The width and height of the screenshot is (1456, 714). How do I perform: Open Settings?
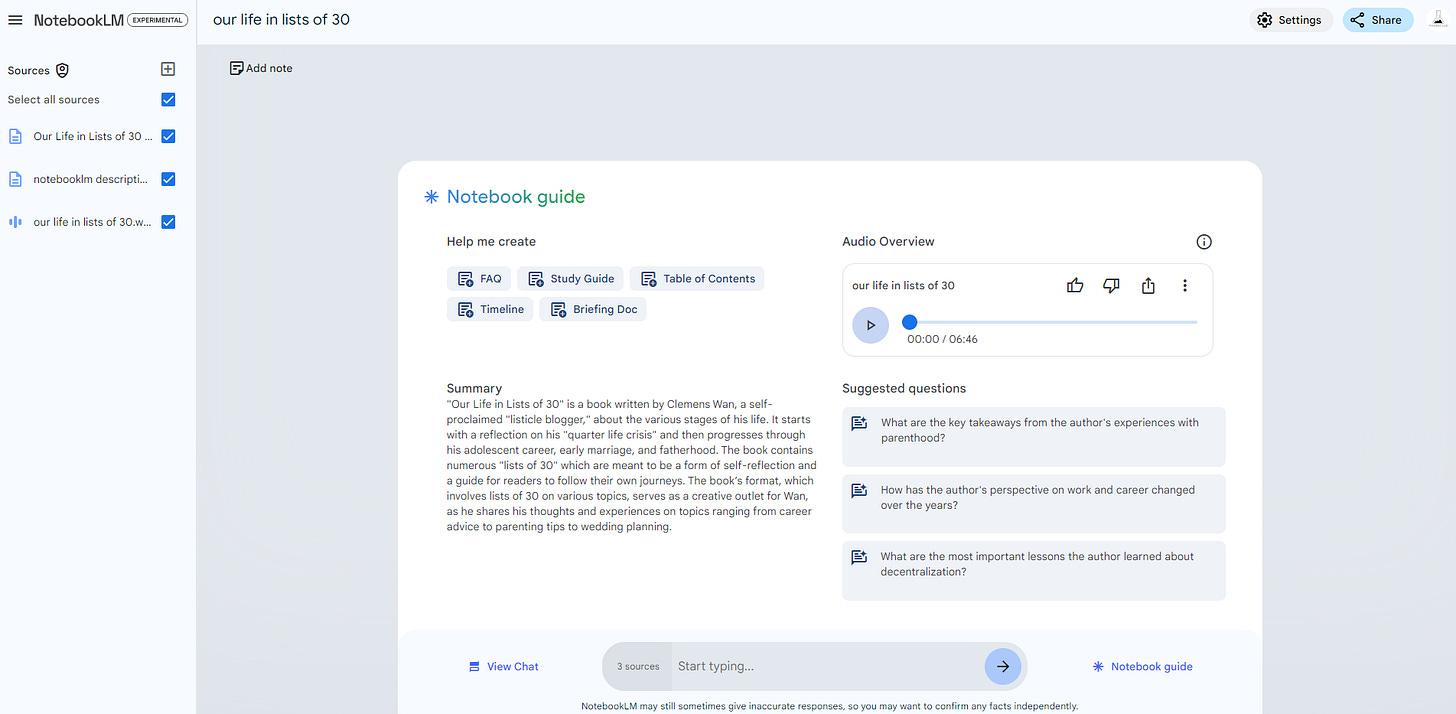(1291, 20)
